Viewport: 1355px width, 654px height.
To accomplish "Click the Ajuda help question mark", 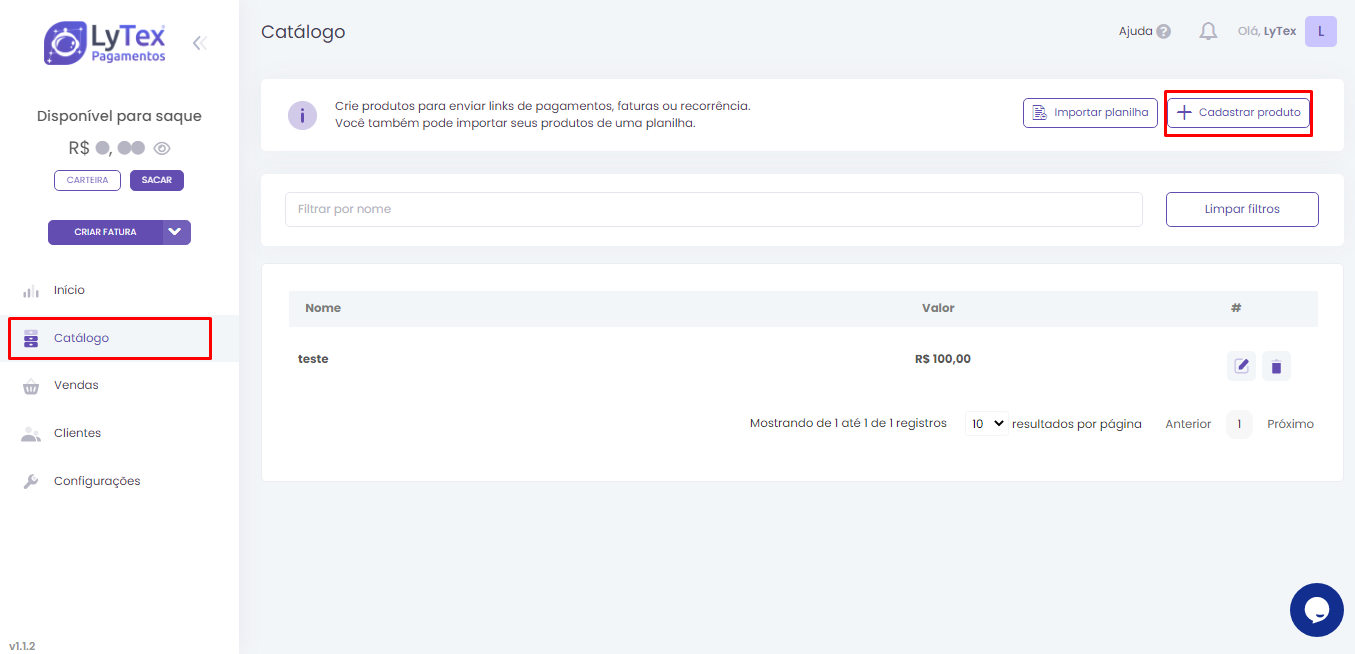I will 1163,32.
